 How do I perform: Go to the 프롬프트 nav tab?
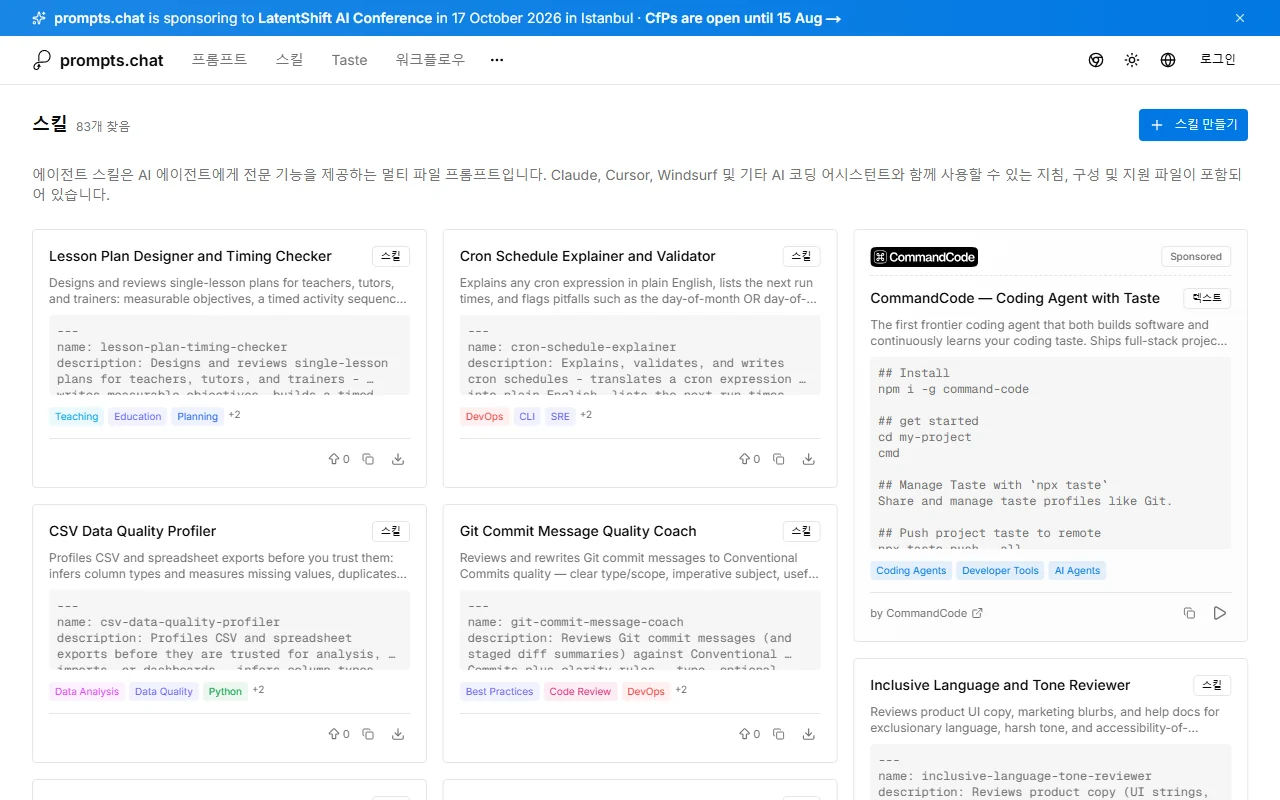click(x=220, y=60)
